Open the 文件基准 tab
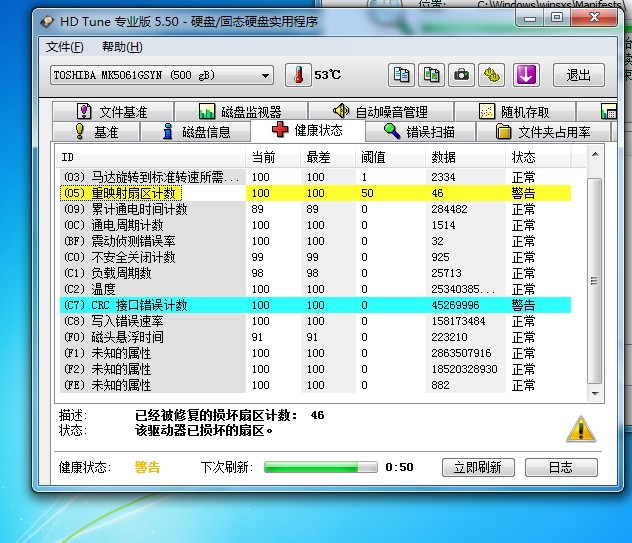This screenshot has width=632, height=543. click(113, 111)
